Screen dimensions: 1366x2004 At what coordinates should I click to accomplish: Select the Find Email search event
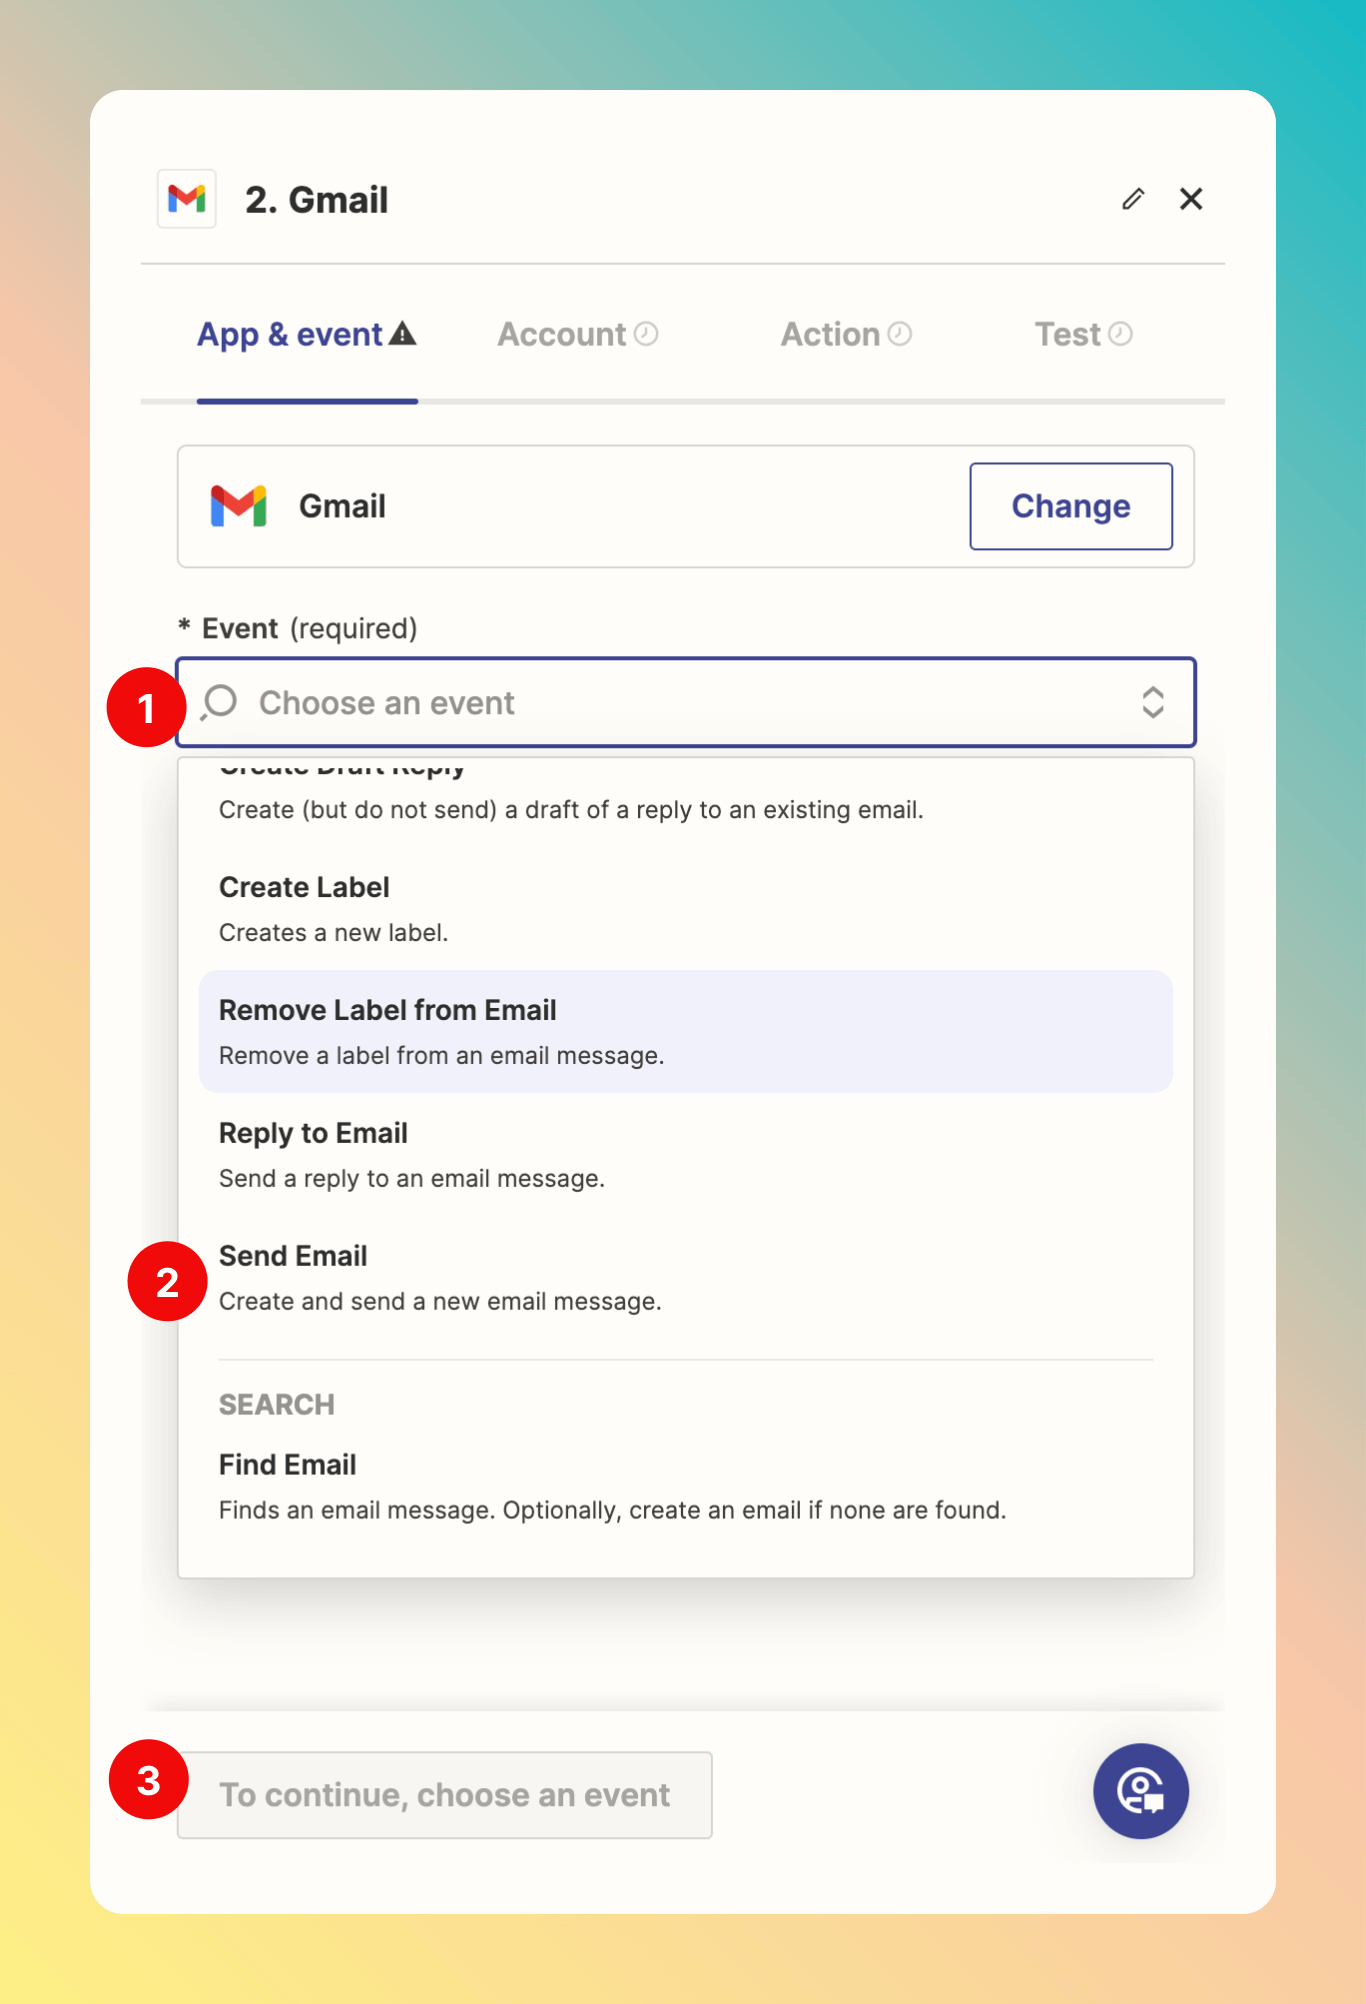click(x=686, y=1487)
